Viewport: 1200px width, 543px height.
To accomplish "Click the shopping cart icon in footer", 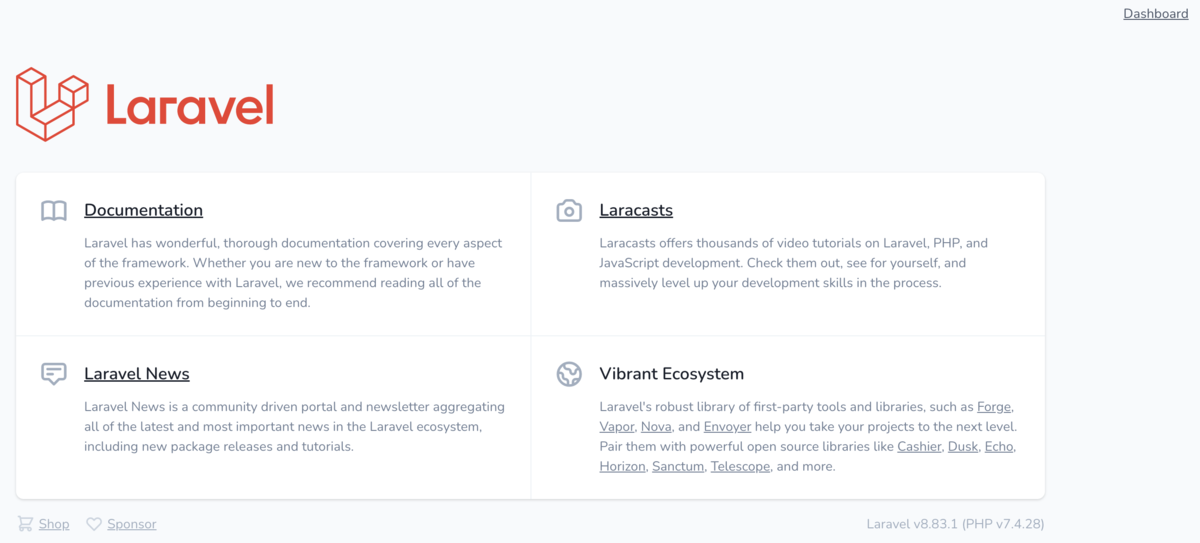I will [25, 524].
